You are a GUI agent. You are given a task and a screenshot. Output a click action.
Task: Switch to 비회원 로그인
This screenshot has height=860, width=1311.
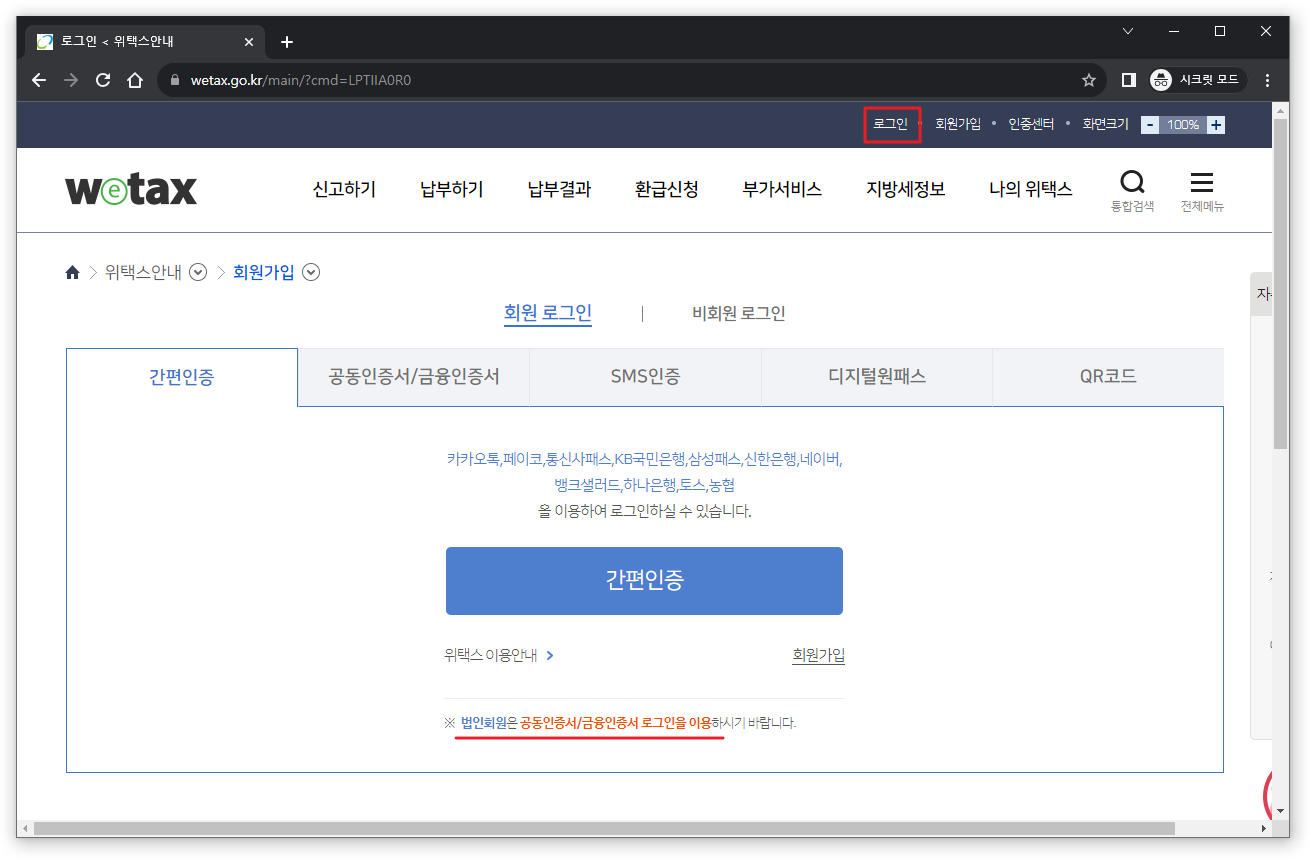pos(739,313)
